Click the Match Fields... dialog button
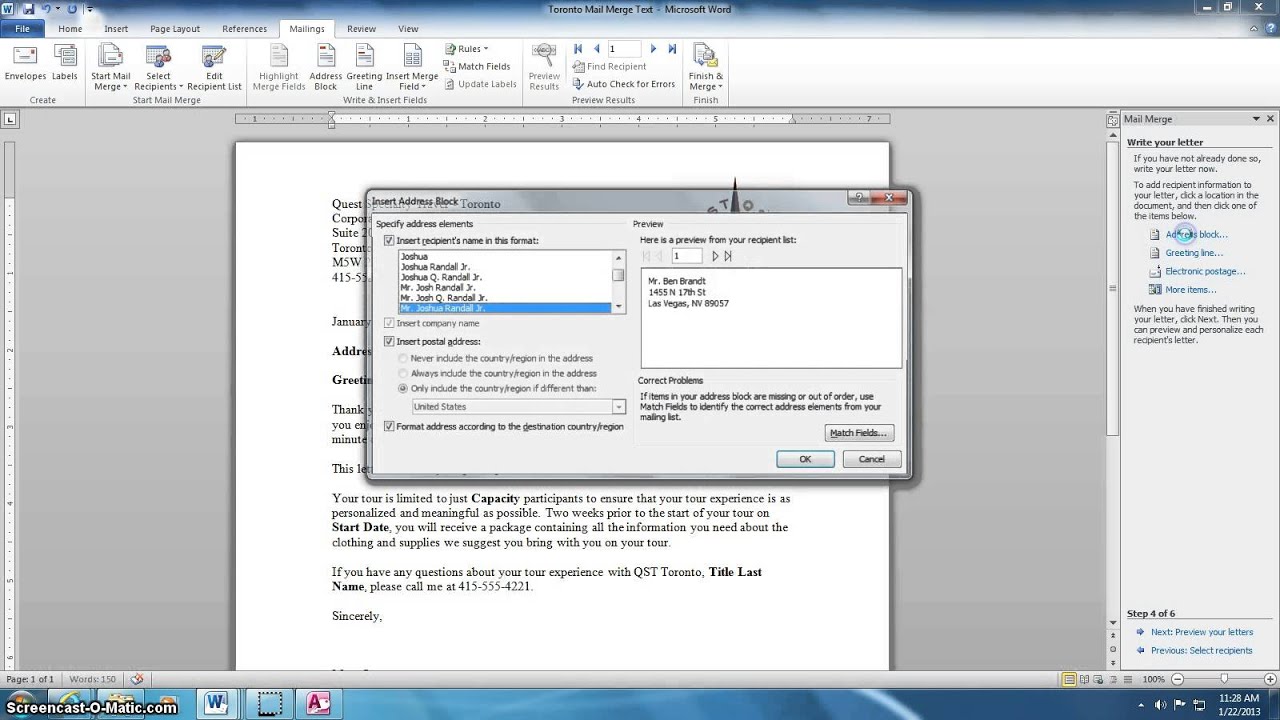Screen dimensions: 1280x720 858,433
